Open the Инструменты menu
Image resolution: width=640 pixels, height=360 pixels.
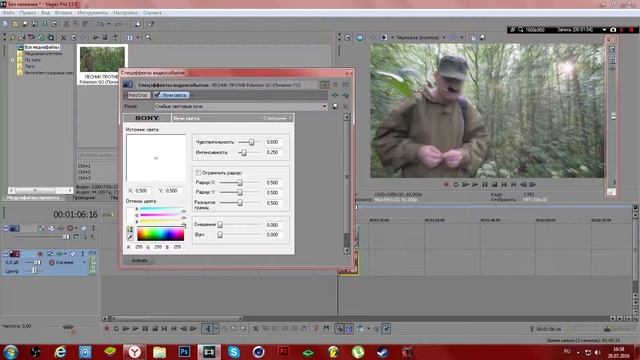(93, 13)
